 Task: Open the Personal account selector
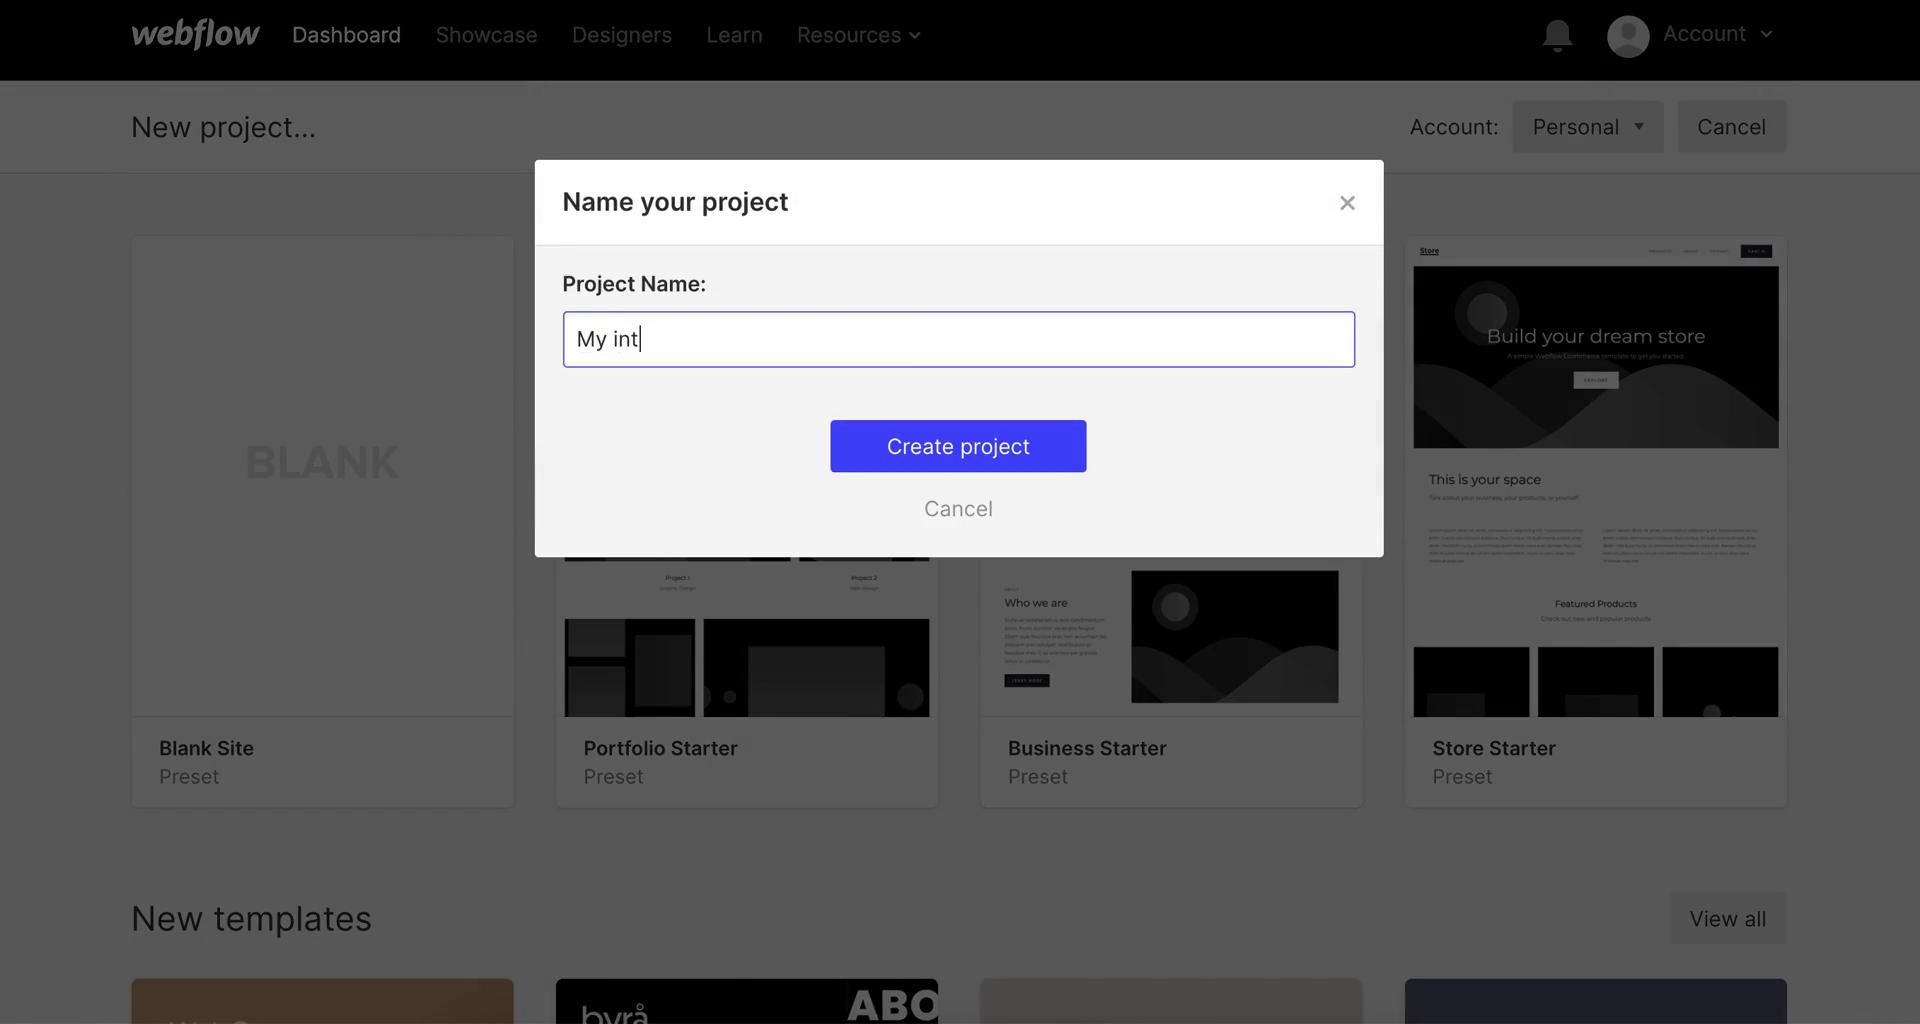[1588, 127]
